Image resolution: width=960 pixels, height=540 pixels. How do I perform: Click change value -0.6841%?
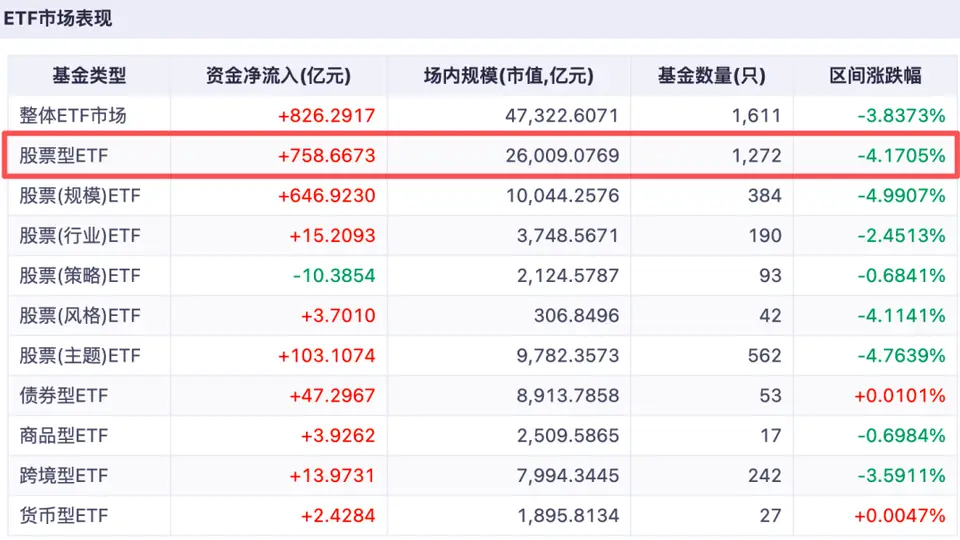[901, 276]
